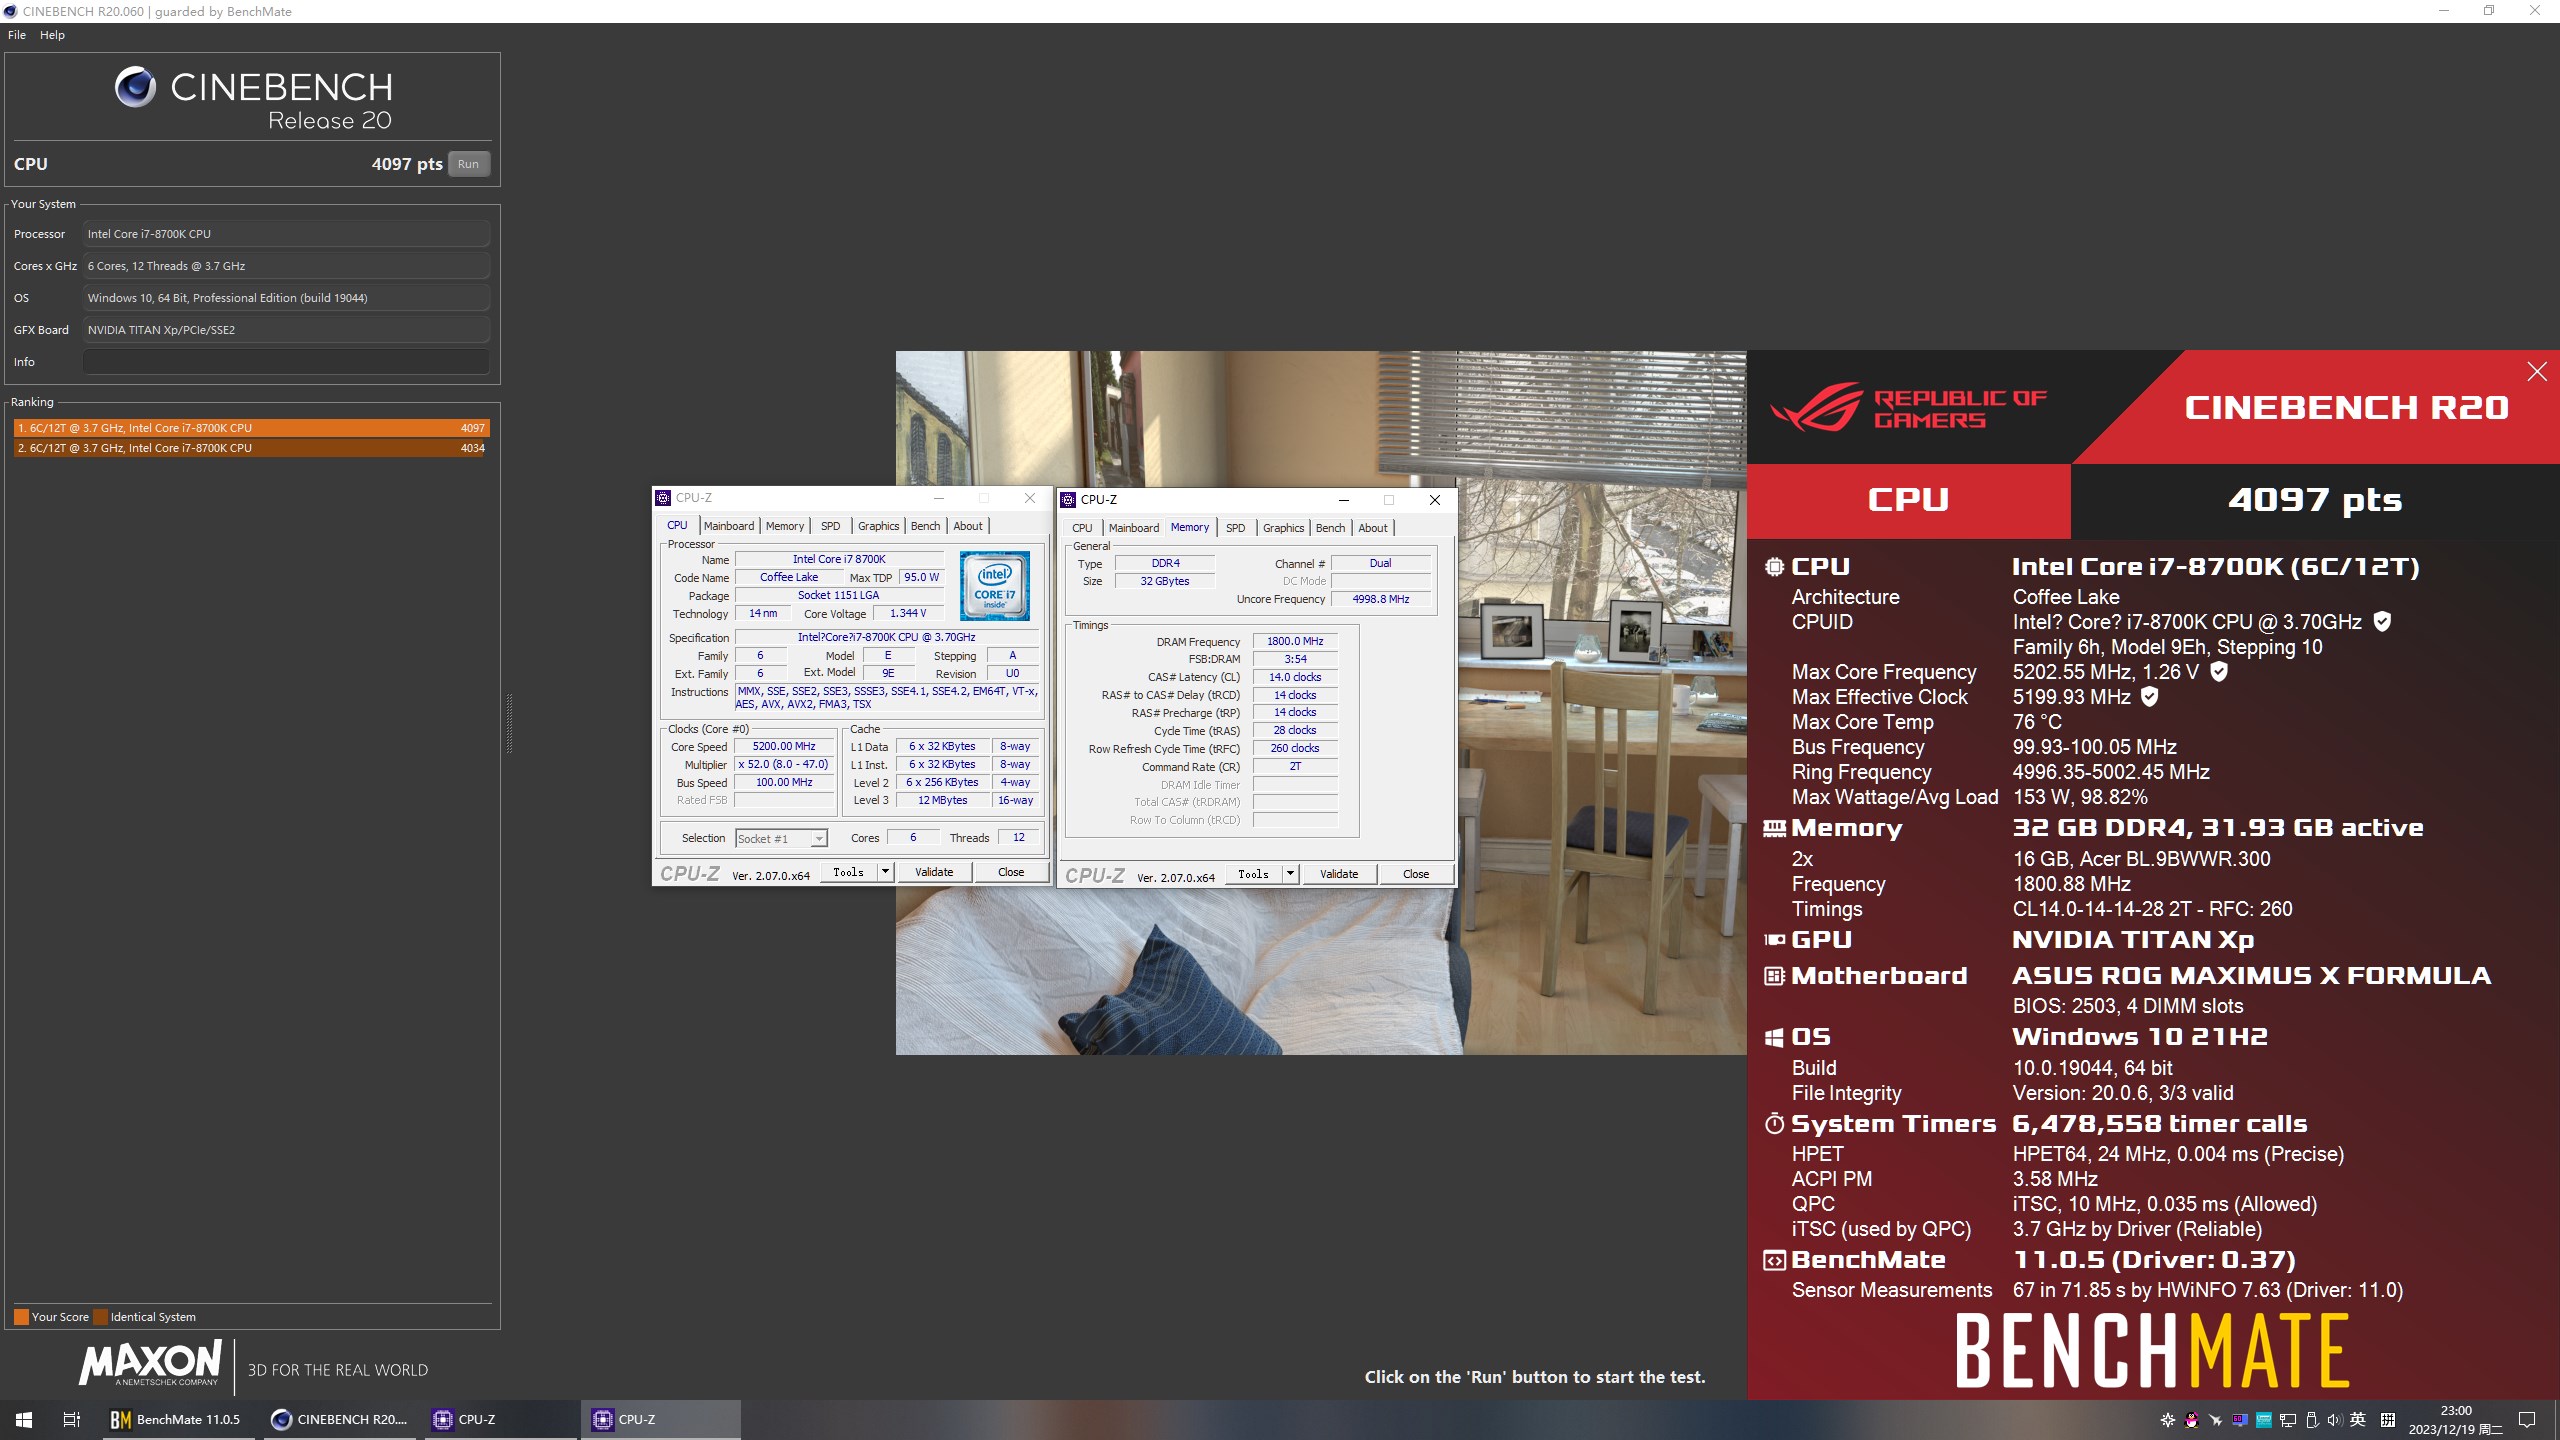Open SPD tab in right CPU-Z window
Viewport: 2560px width, 1440px height.
pos(1236,528)
